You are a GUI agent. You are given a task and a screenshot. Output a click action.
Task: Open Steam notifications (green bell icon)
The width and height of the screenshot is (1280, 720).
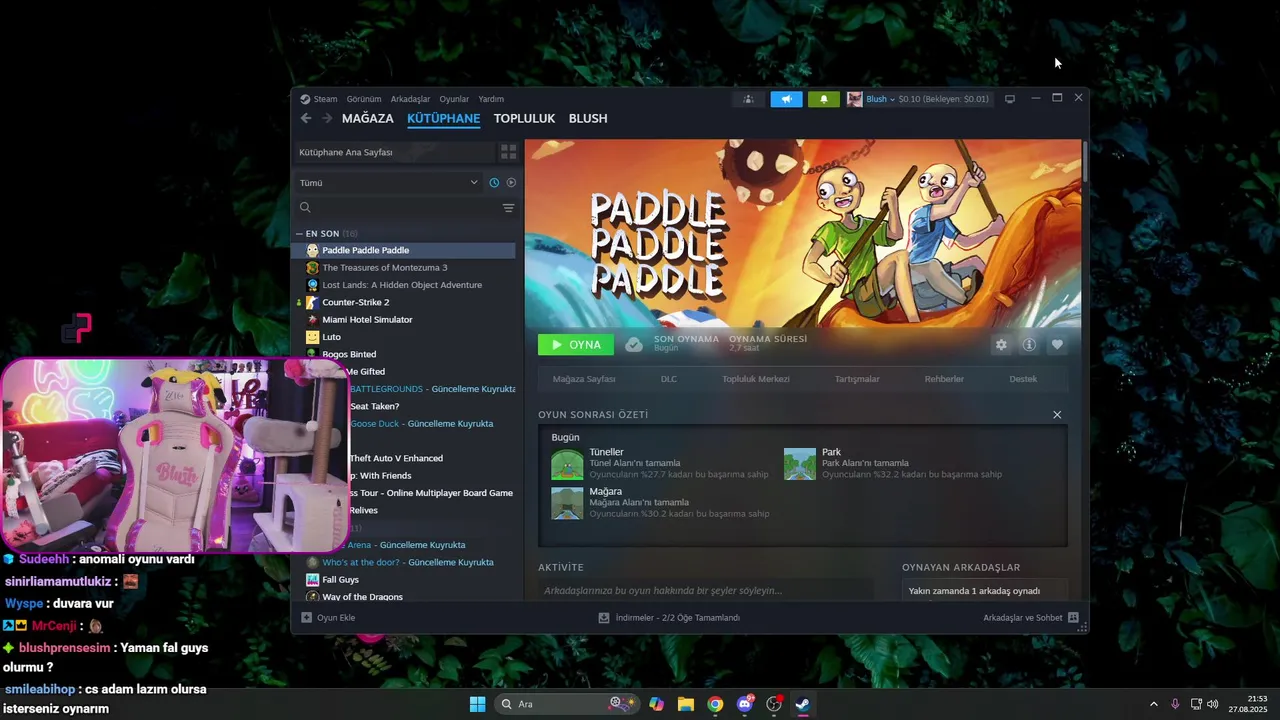click(824, 99)
